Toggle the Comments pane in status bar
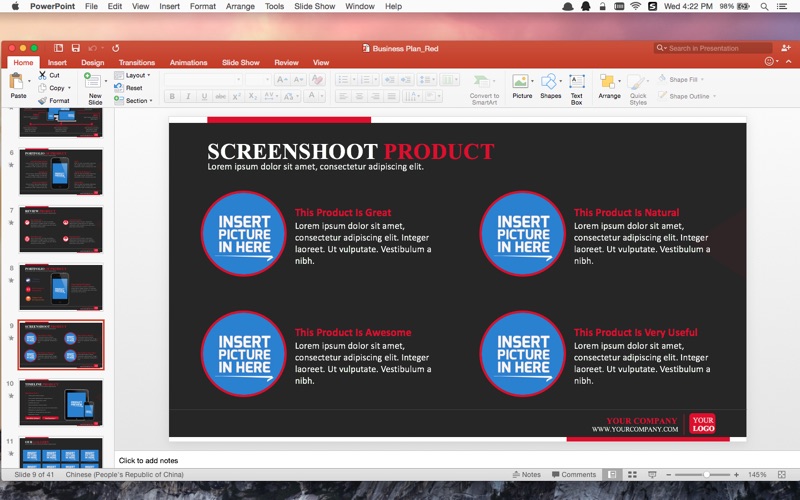This screenshot has height=500, width=800. 573,474
